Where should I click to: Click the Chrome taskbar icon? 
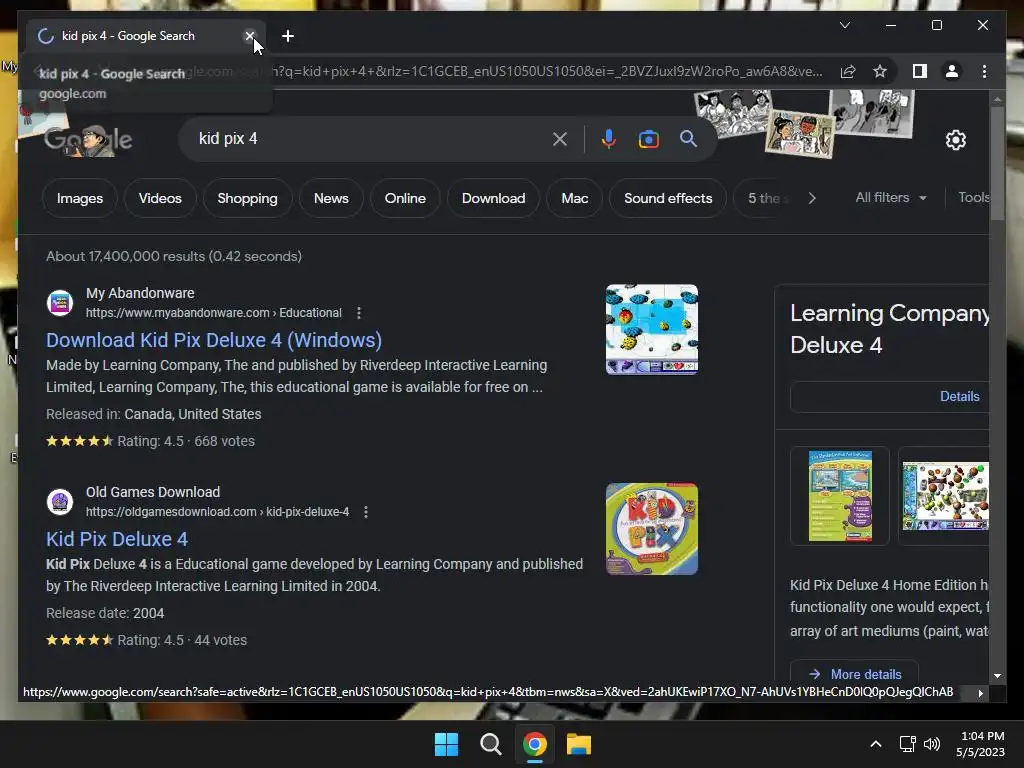click(x=534, y=744)
